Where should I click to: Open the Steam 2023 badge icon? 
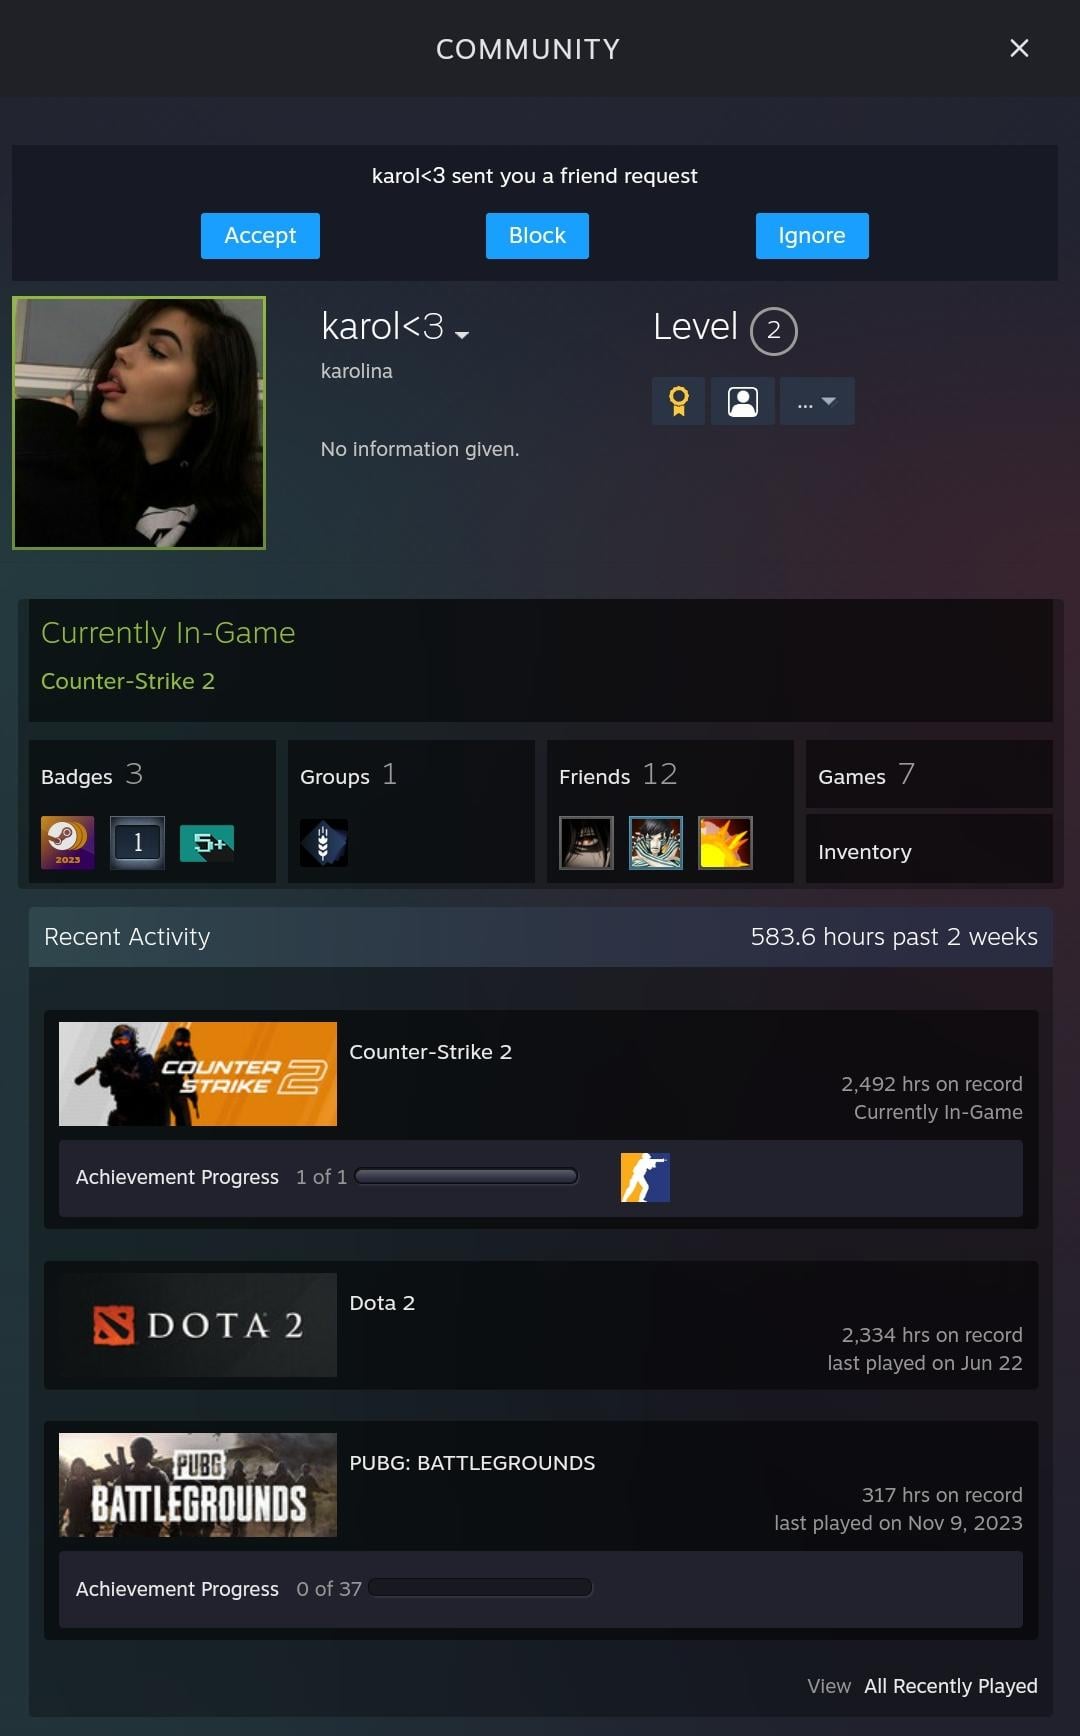click(x=68, y=842)
